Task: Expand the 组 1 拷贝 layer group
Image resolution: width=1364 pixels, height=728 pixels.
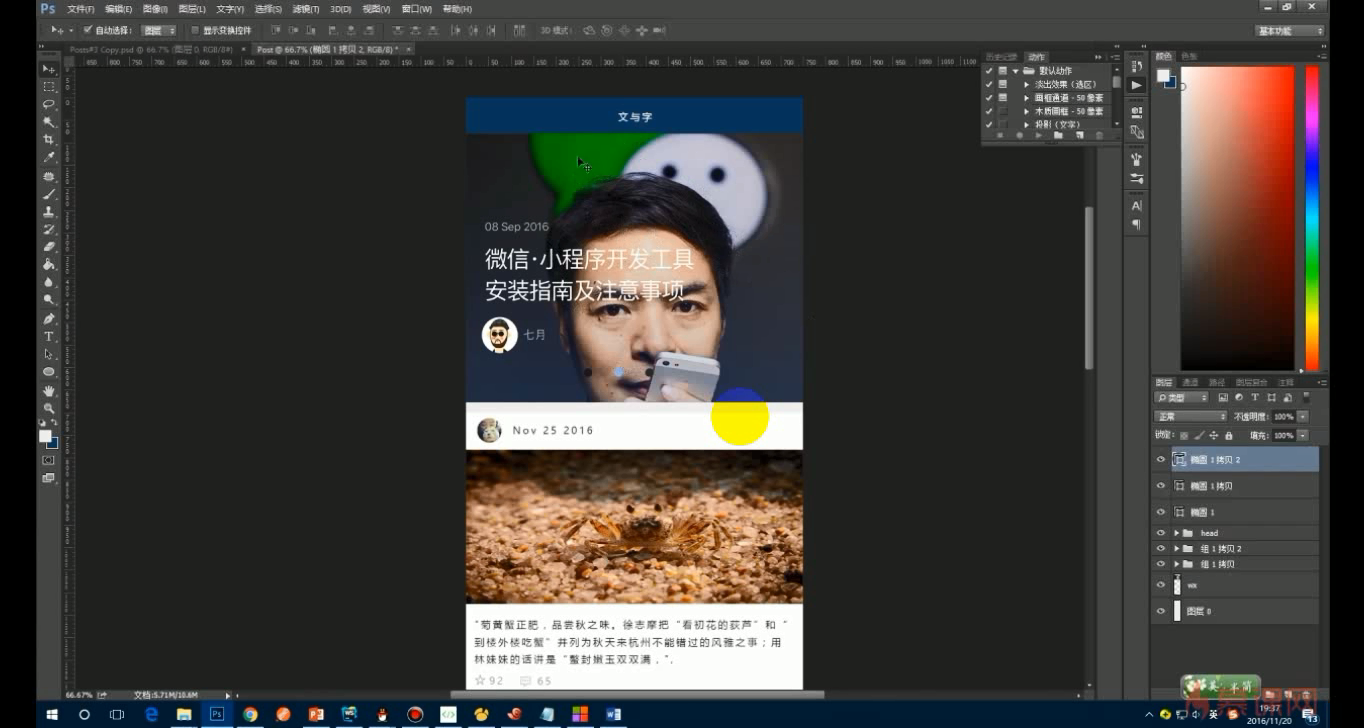Action: [x=1176, y=564]
